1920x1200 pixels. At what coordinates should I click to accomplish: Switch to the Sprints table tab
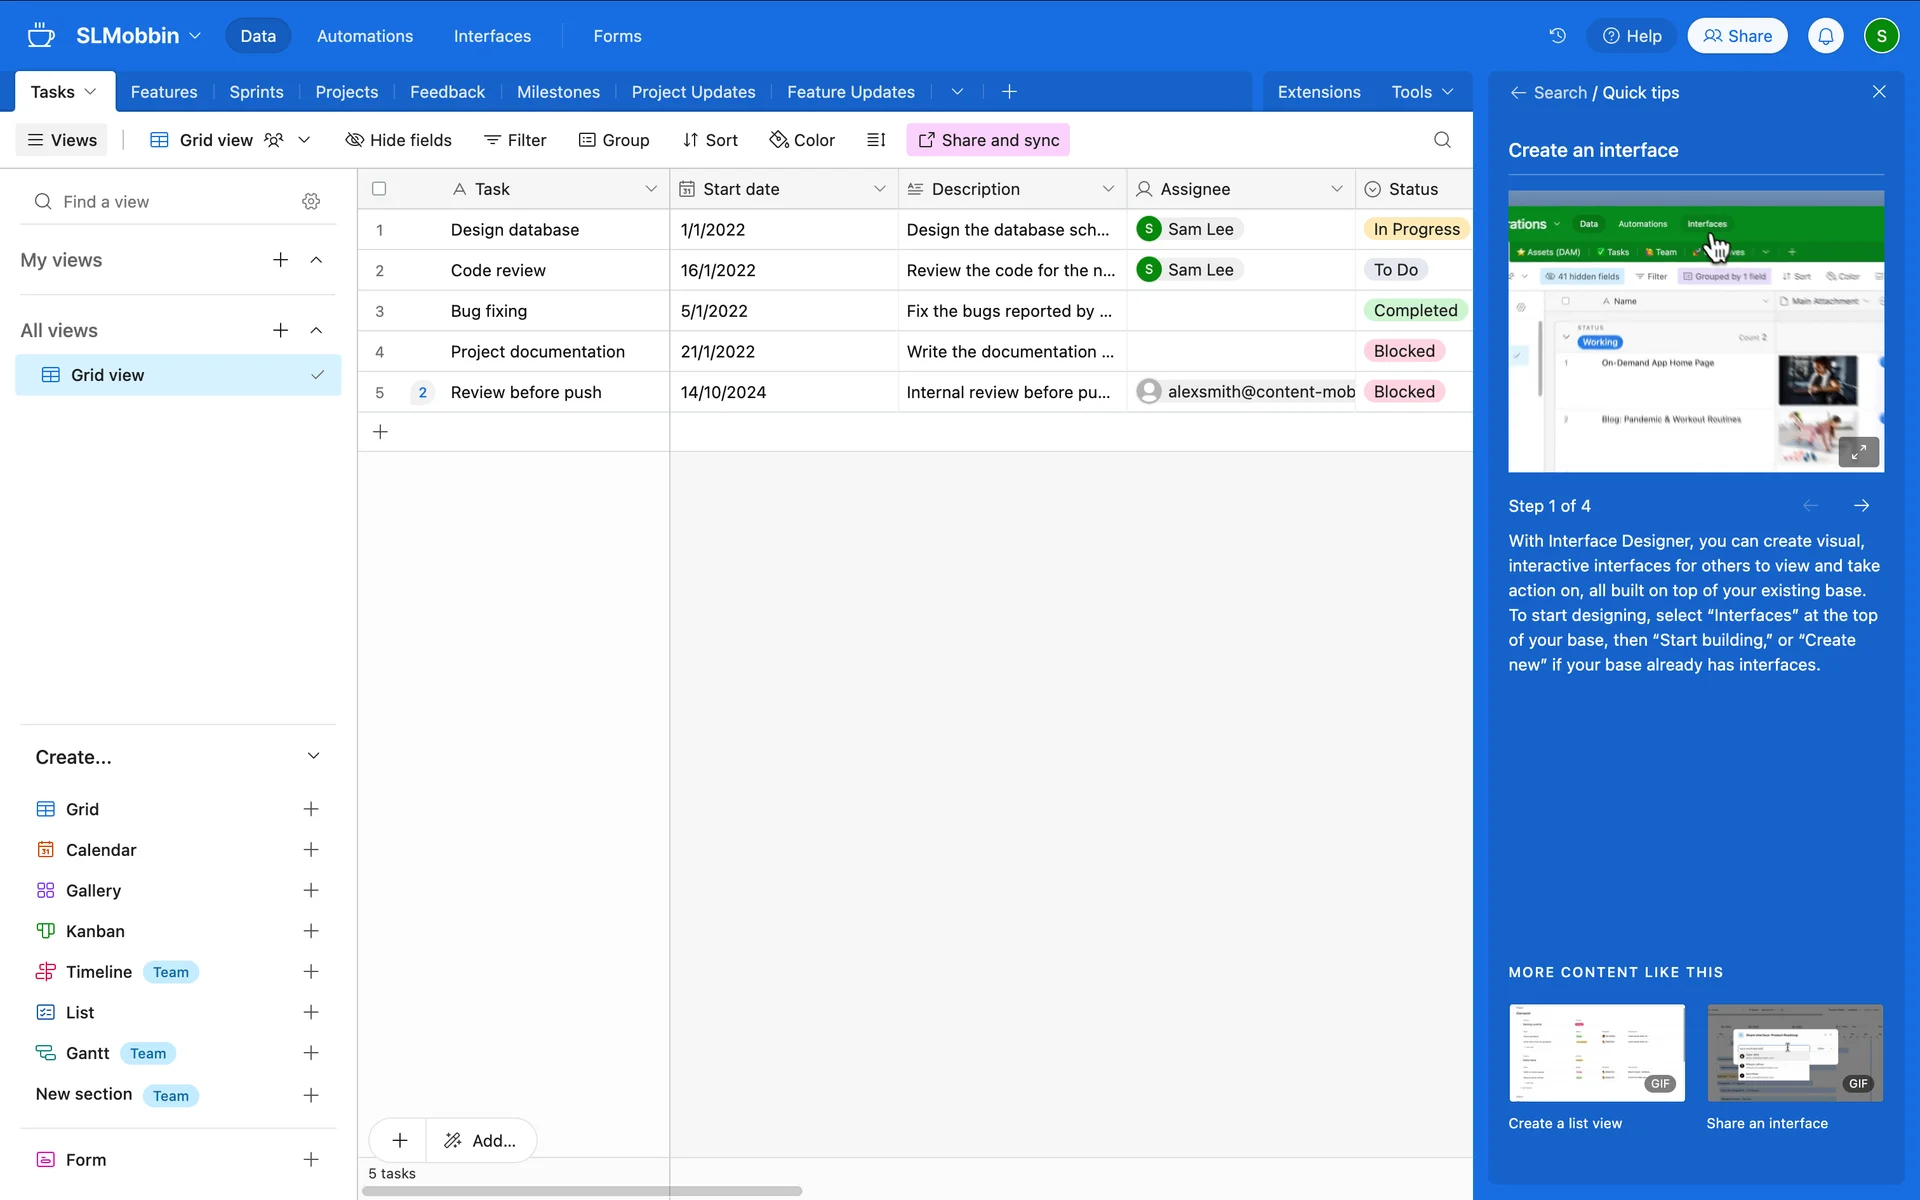click(256, 92)
